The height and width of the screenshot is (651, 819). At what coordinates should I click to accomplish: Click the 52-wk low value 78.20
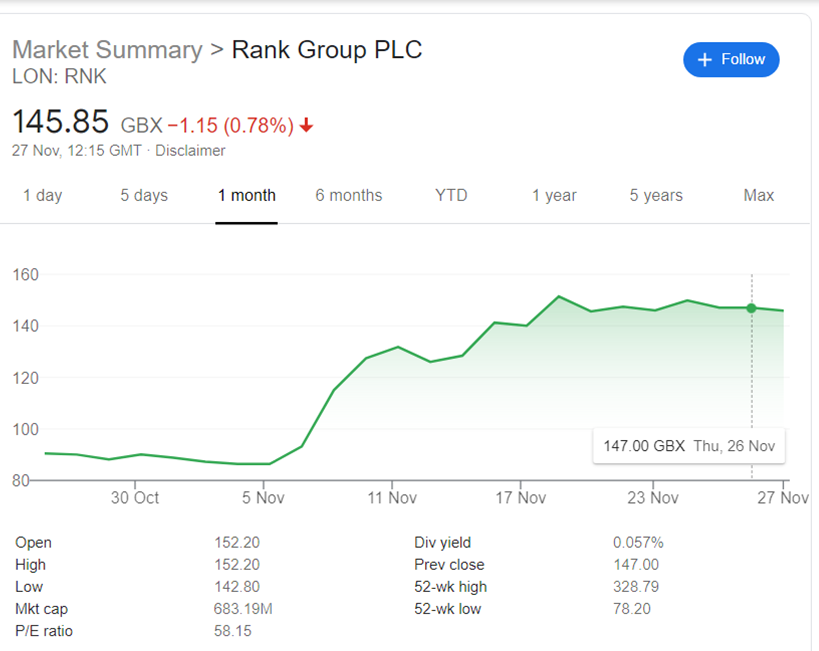pyautogui.click(x=631, y=609)
